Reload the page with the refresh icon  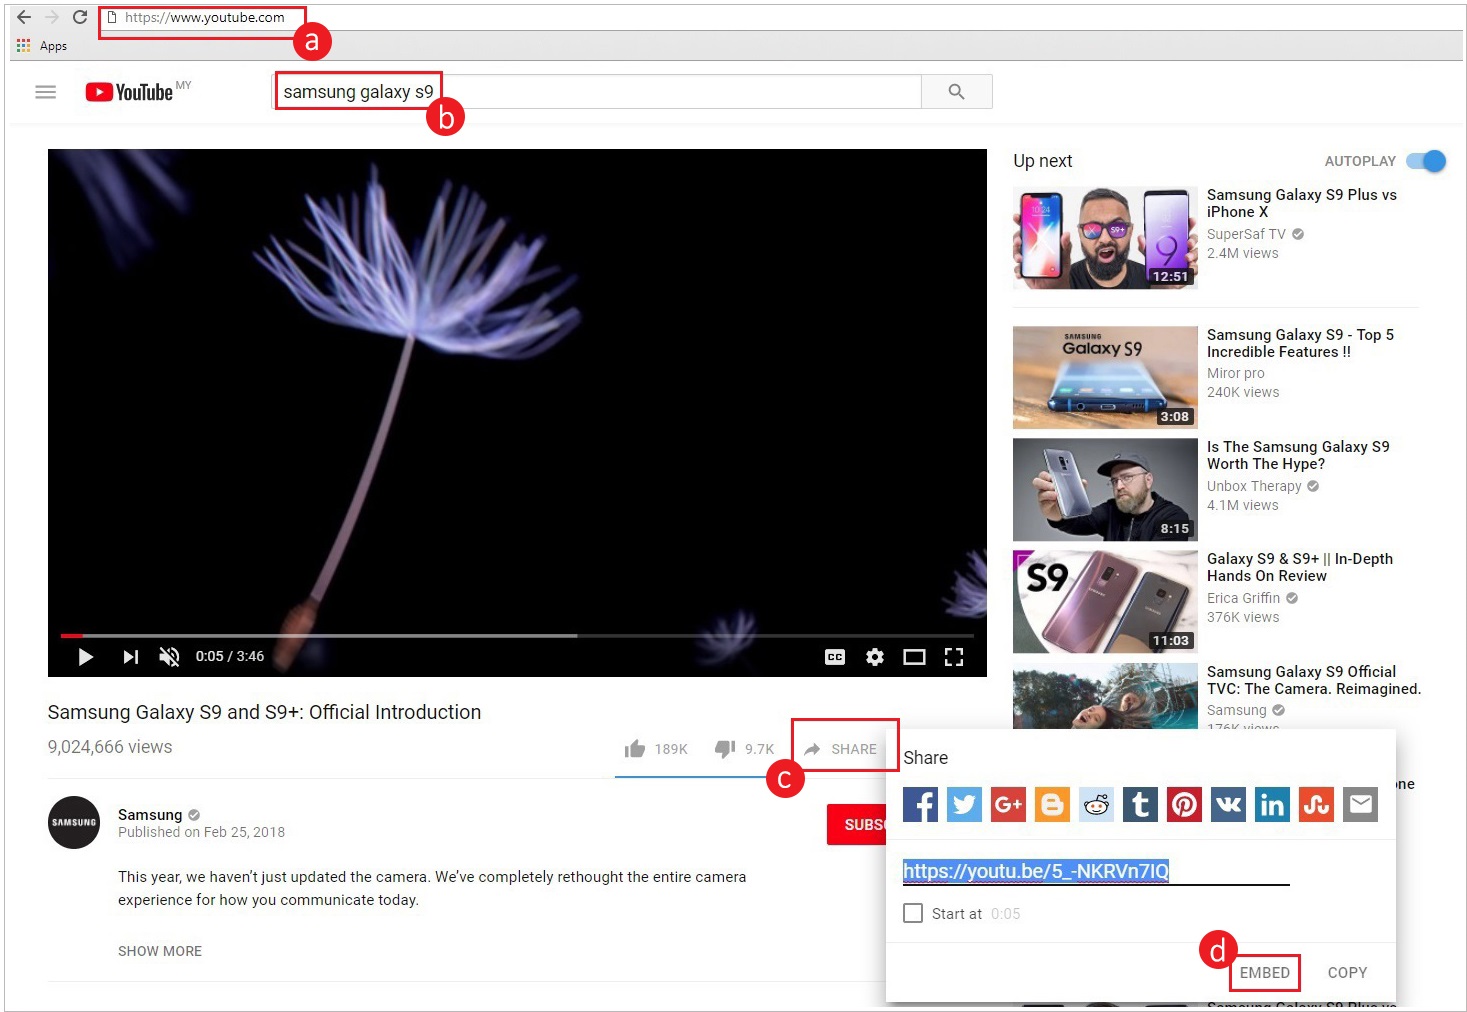pyautogui.click(x=80, y=17)
